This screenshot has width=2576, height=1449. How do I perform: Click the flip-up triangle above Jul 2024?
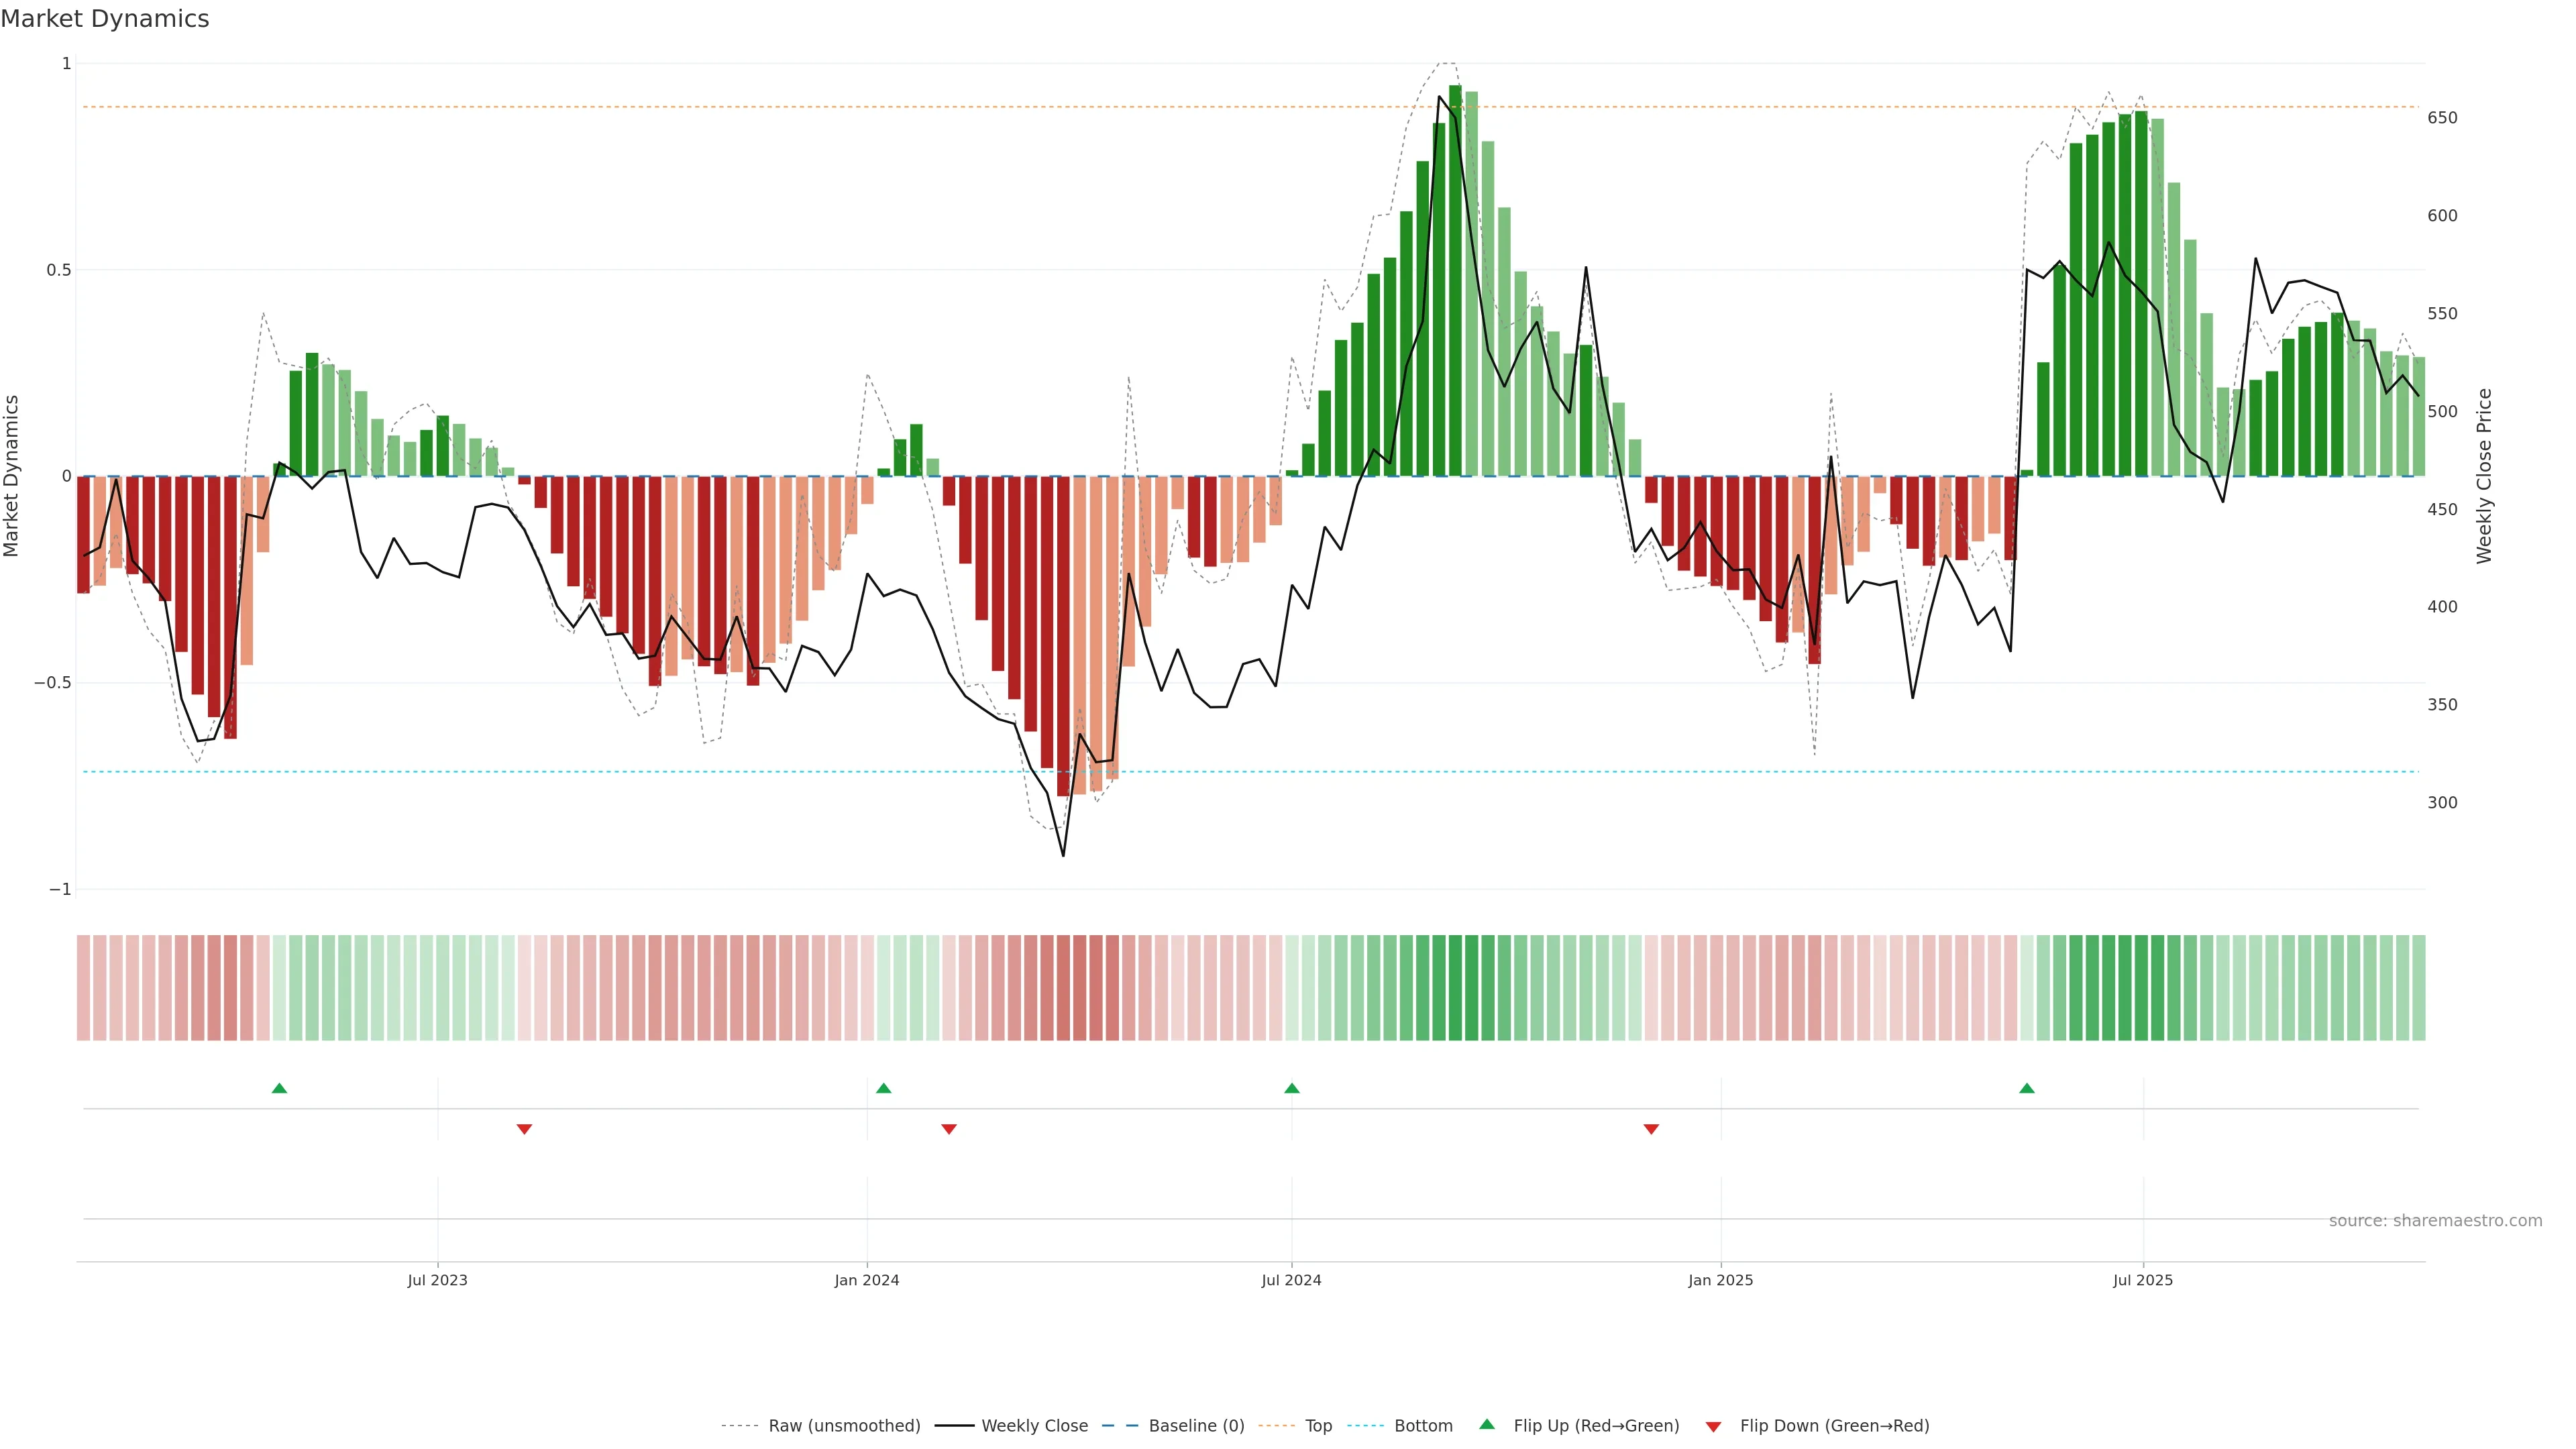pyautogui.click(x=1291, y=1088)
